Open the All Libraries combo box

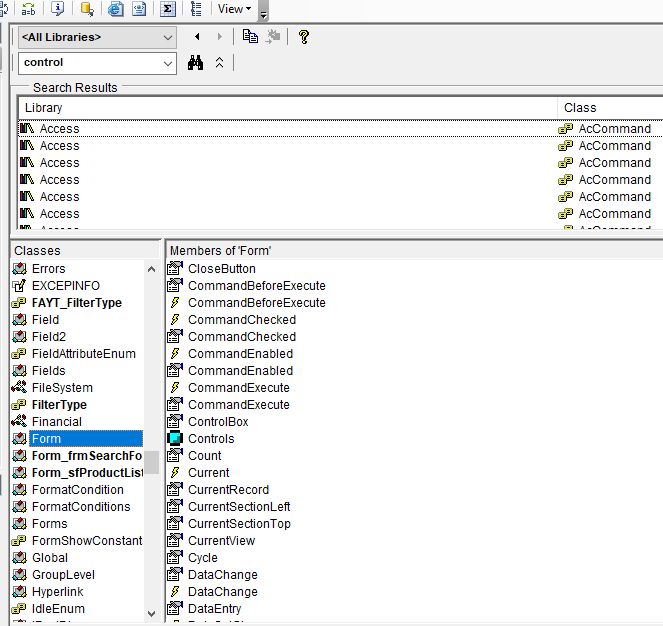[97, 37]
